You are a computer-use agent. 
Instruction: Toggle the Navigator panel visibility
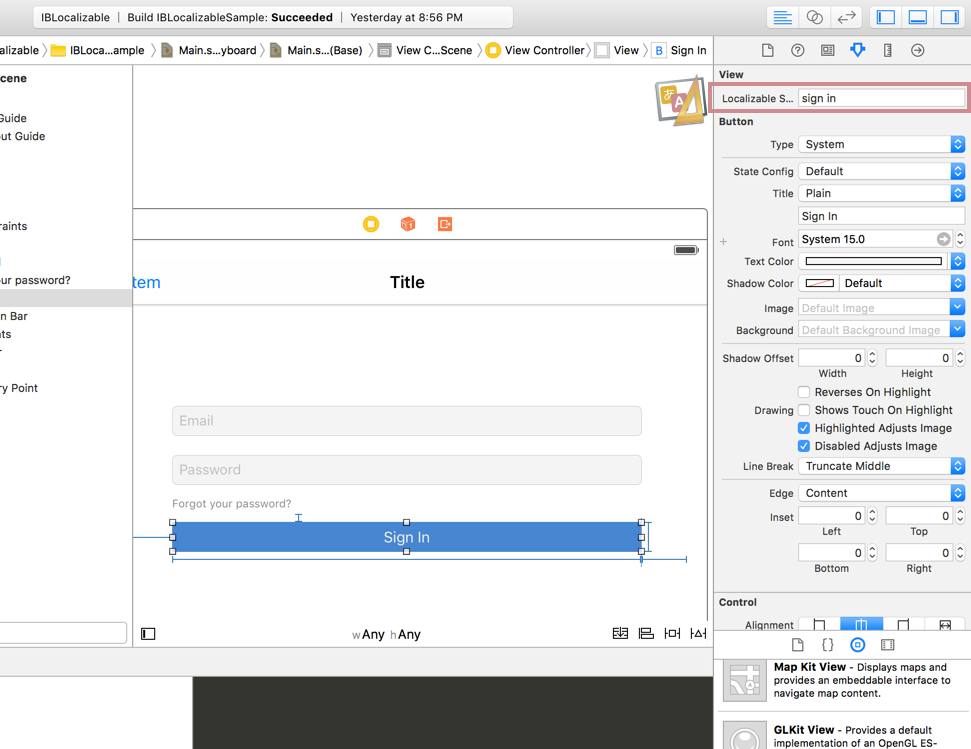886,17
